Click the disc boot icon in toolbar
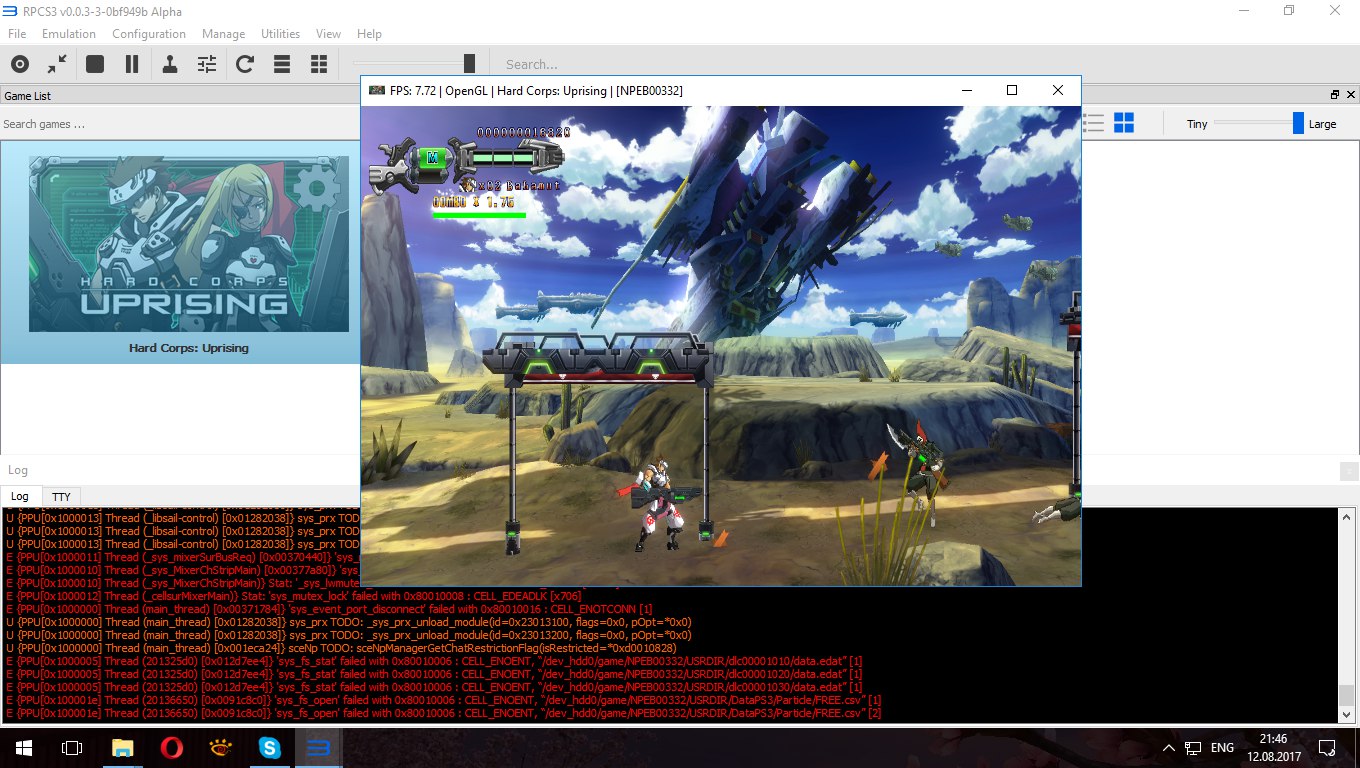The width and height of the screenshot is (1360, 768). (x=20, y=64)
